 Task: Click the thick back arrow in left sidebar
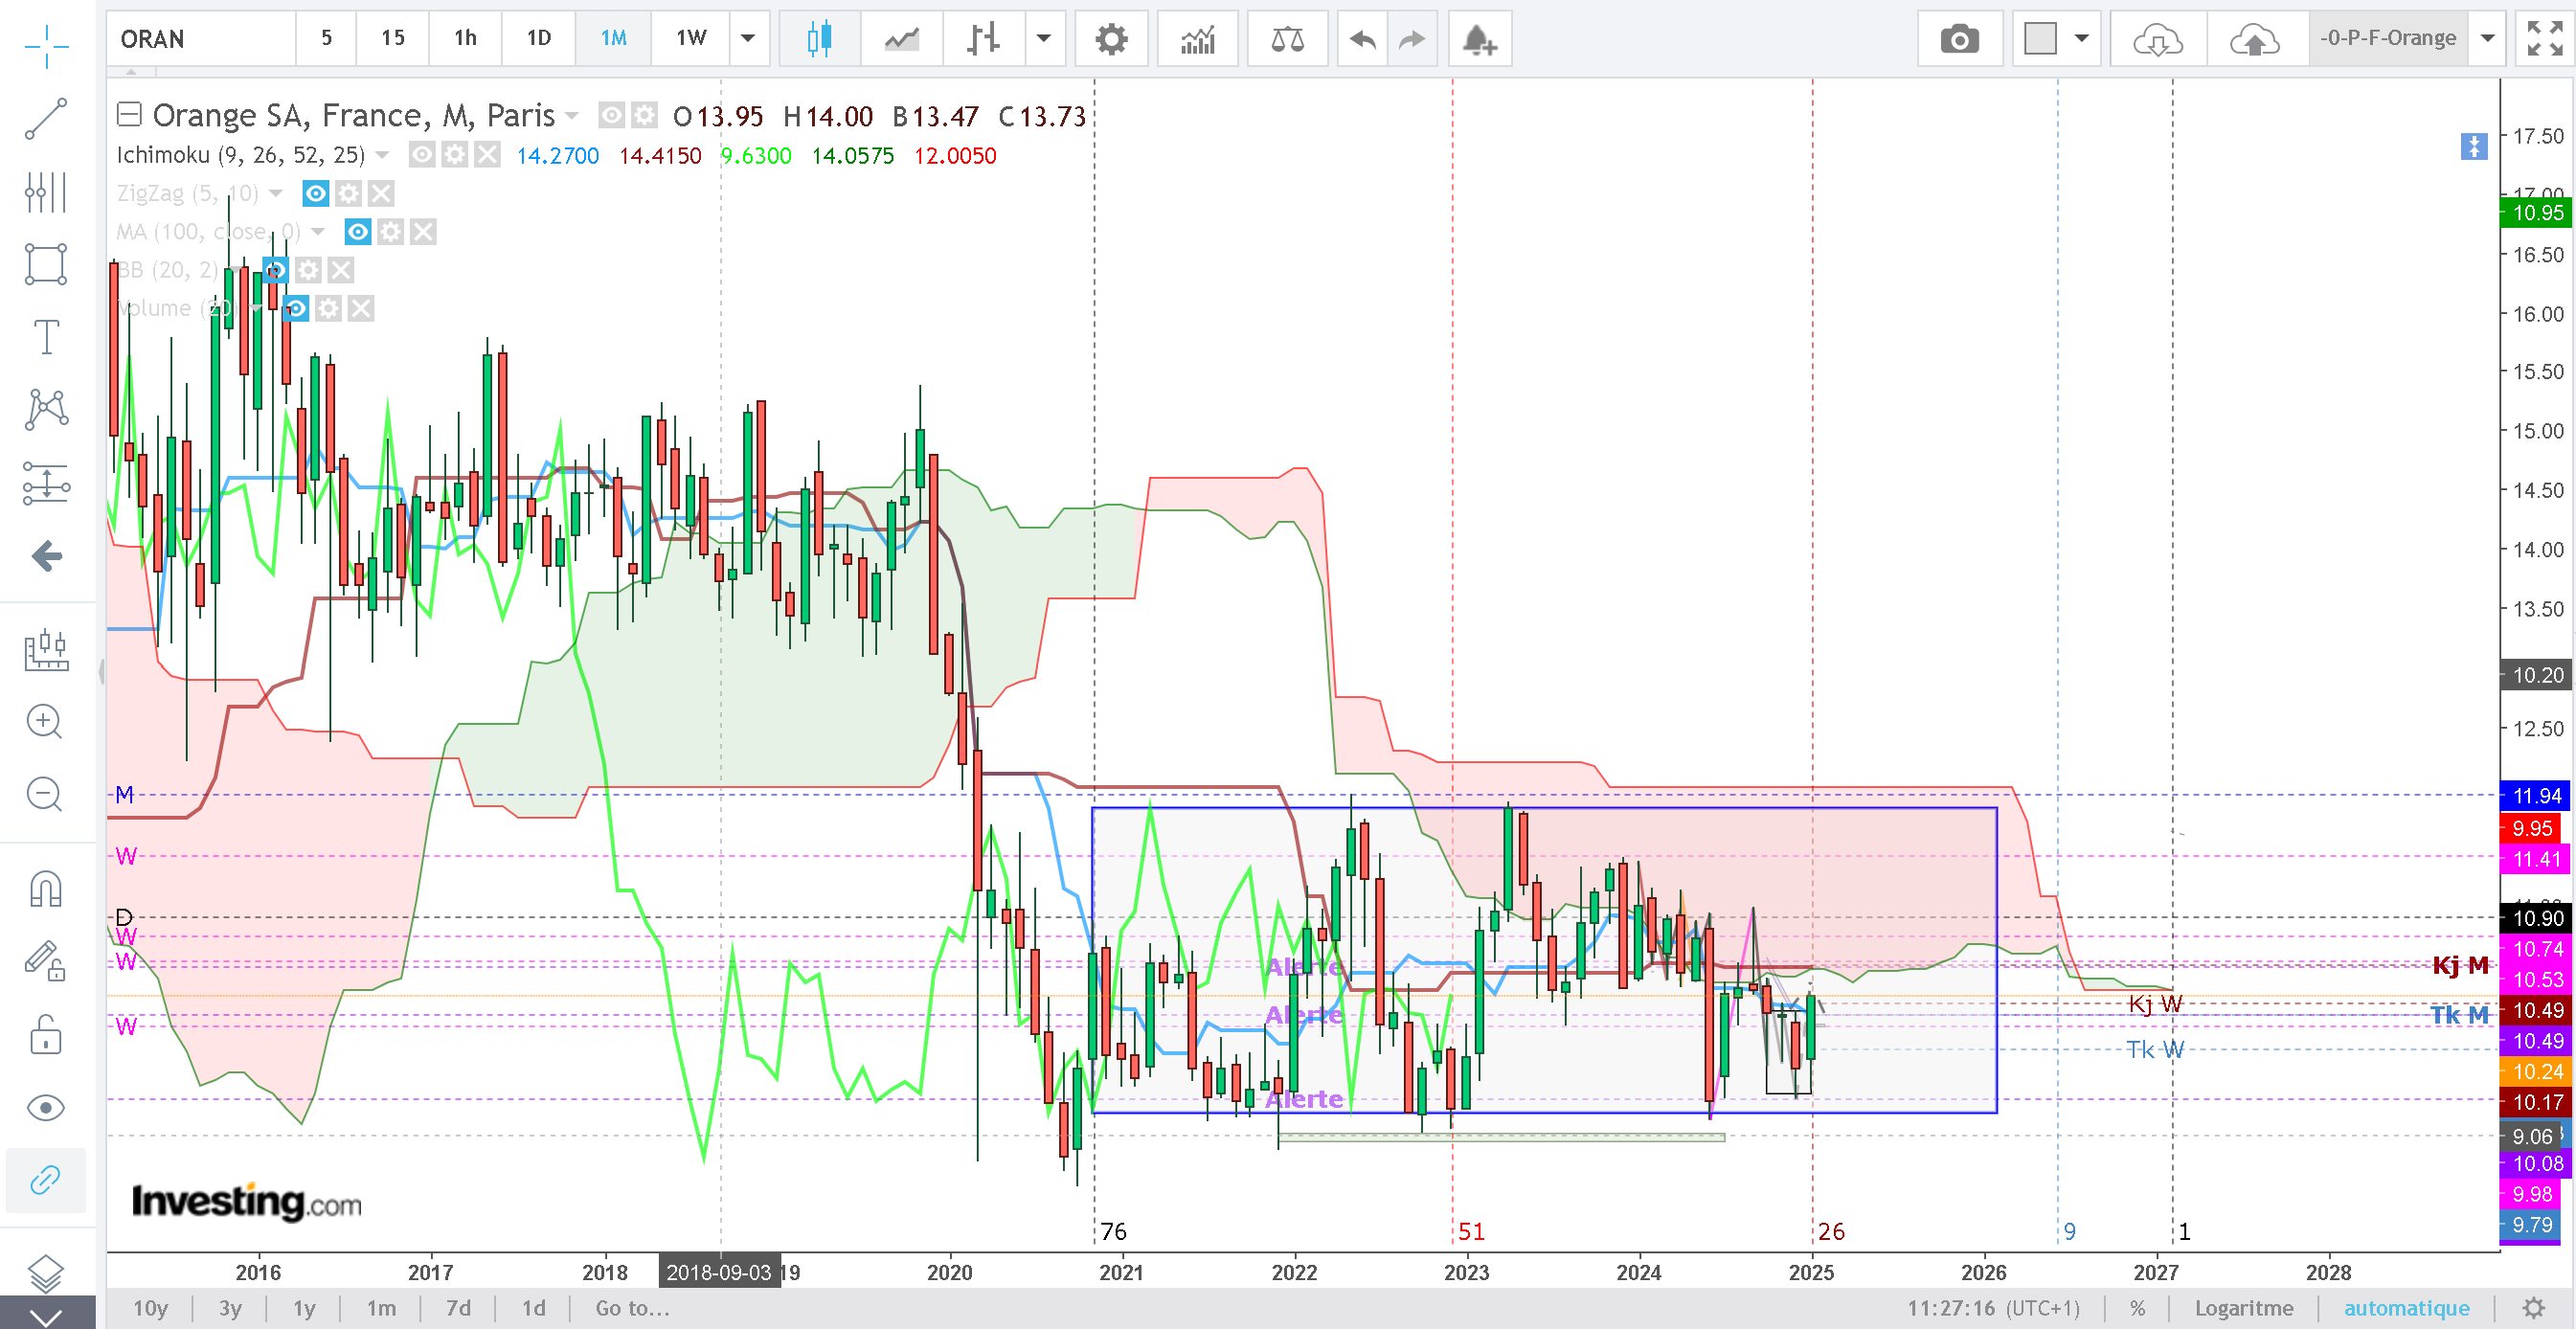46,556
